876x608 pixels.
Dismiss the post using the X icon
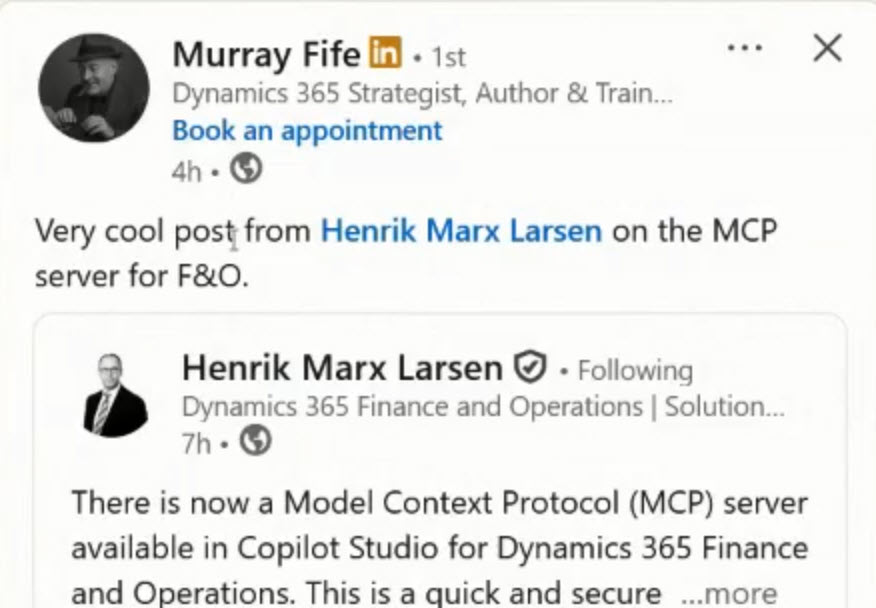[x=827, y=48]
